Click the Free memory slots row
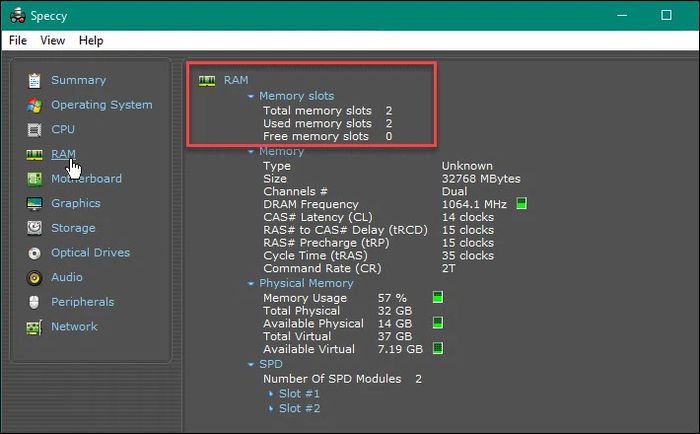The image size is (700, 434). click(x=328, y=137)
